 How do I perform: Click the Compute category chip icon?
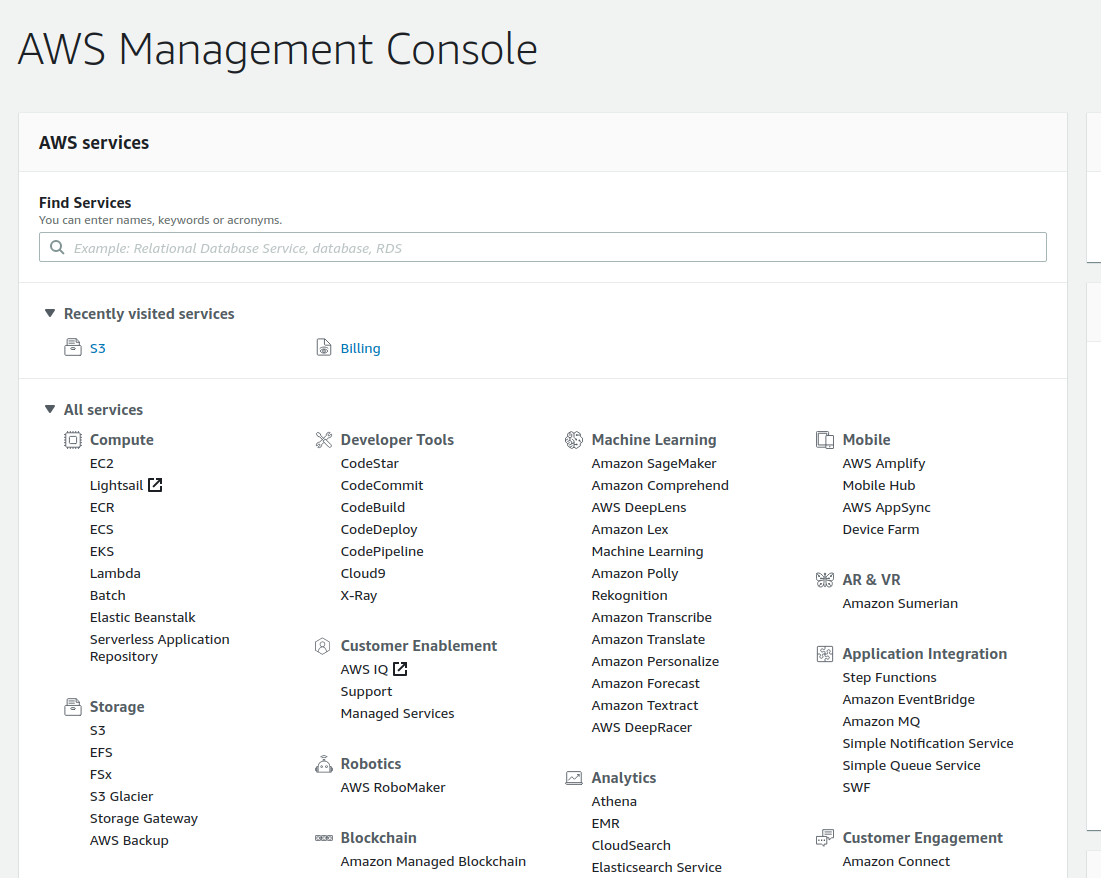point(72,440)
